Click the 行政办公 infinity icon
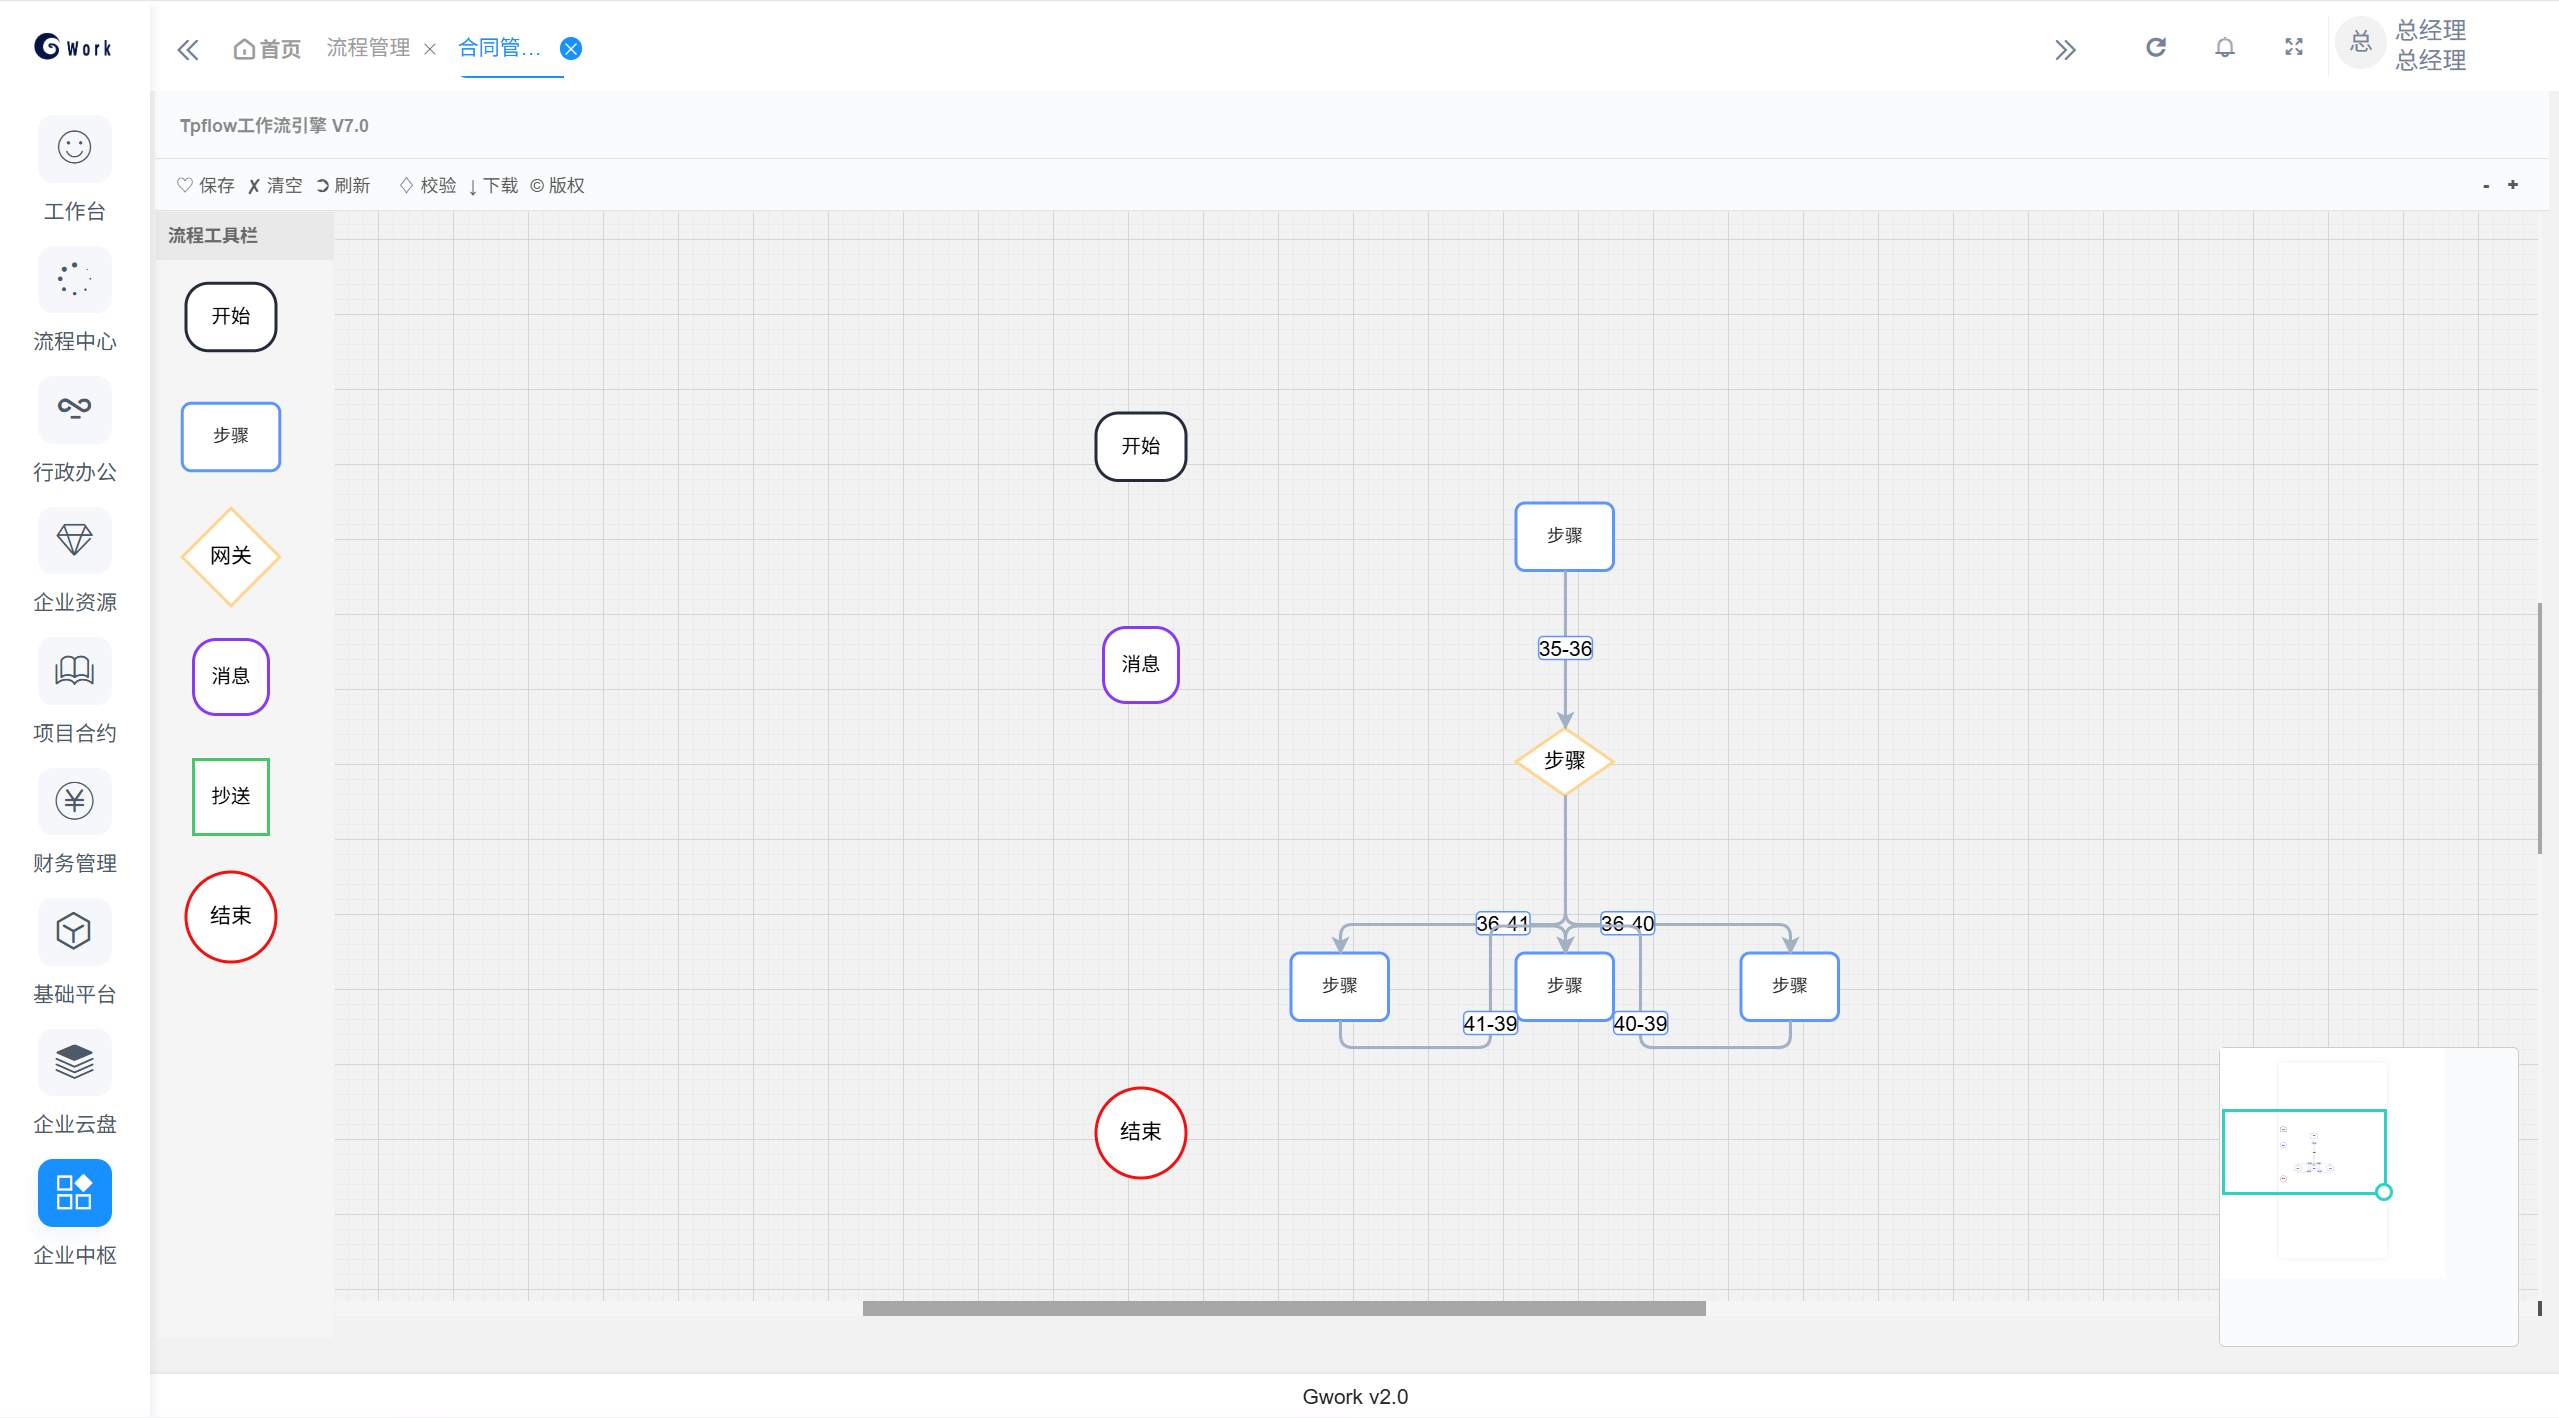Viewport: 2559px width, 1418px height. click(74, 409)
